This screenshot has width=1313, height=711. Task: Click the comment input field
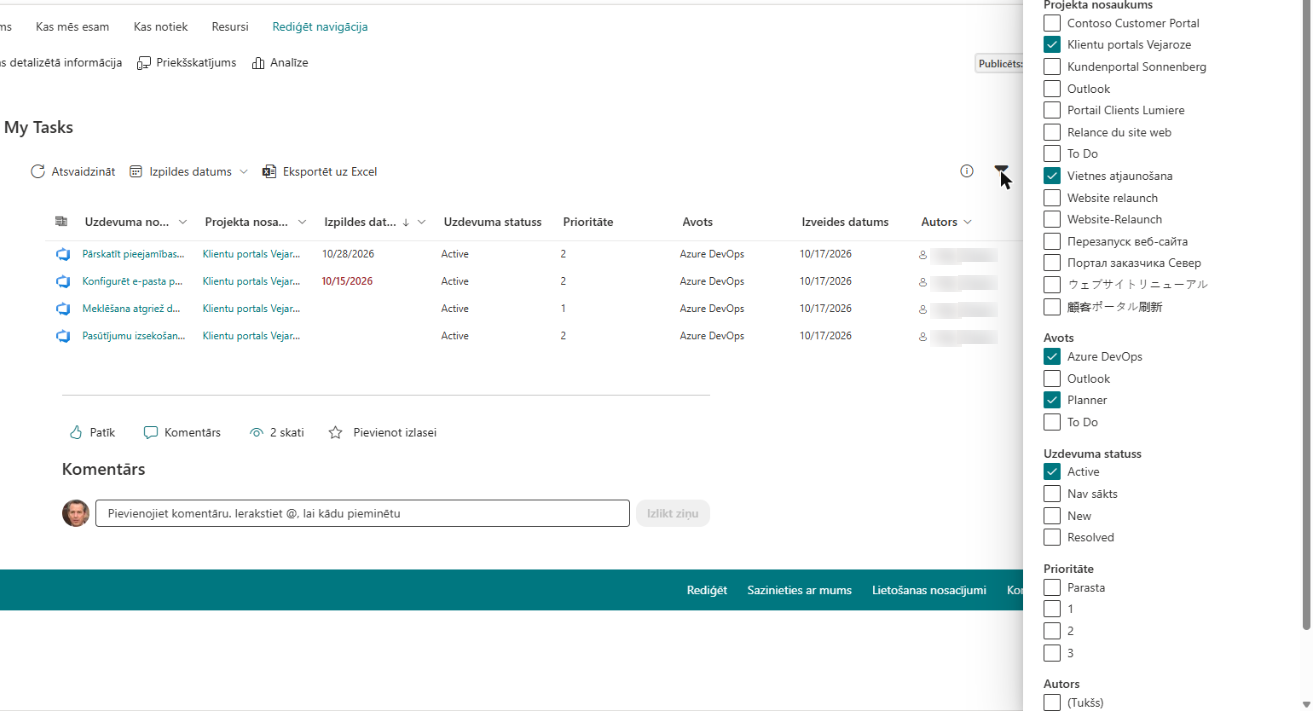[x=362, y=514]
